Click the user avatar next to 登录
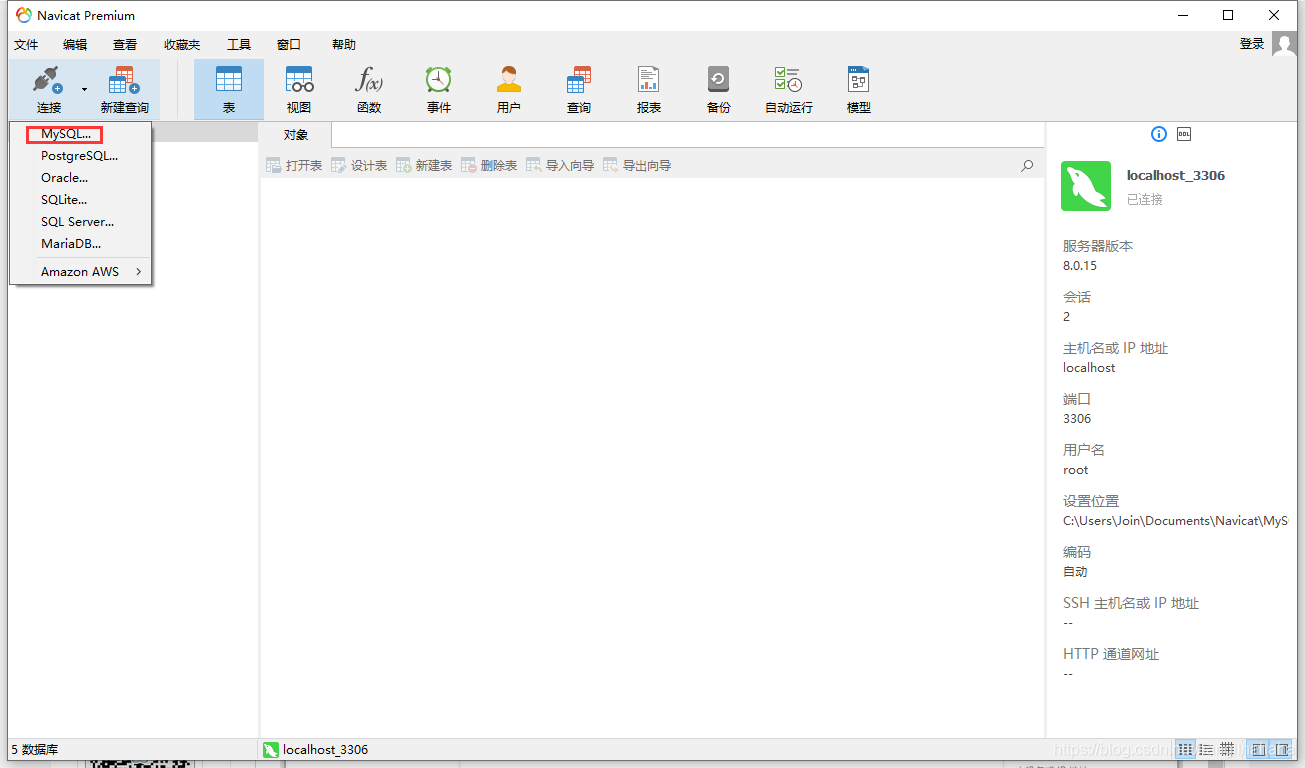This screenshot has height=768, width=1305. pyautogui.click(x=1284, y=44)
